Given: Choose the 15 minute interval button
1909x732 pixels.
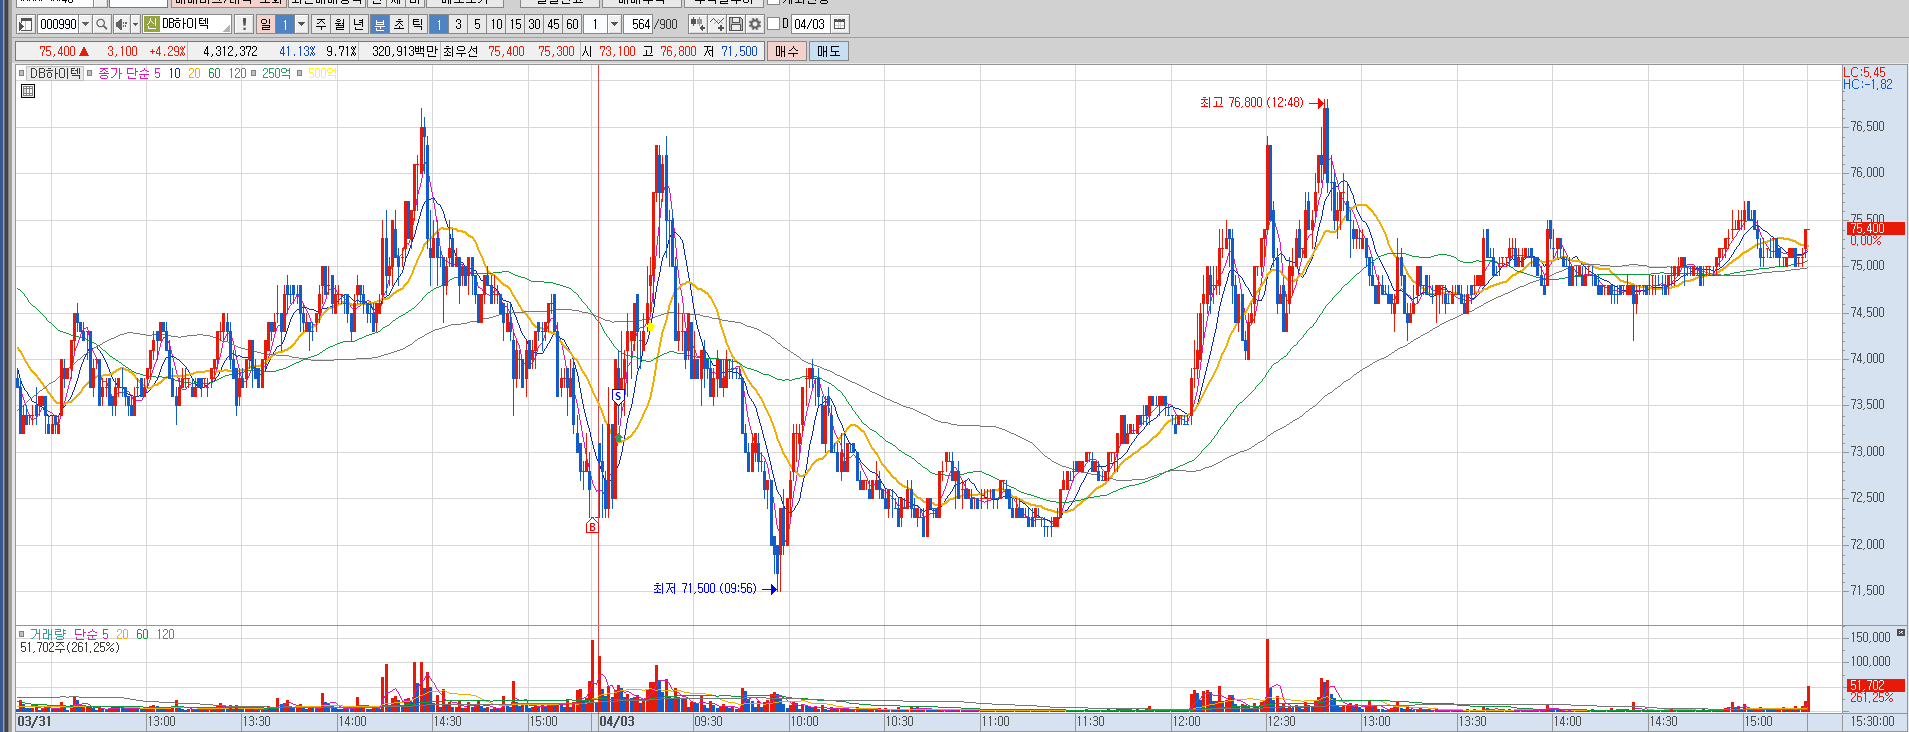Looking at the screenshot, I should coord(515,24).
